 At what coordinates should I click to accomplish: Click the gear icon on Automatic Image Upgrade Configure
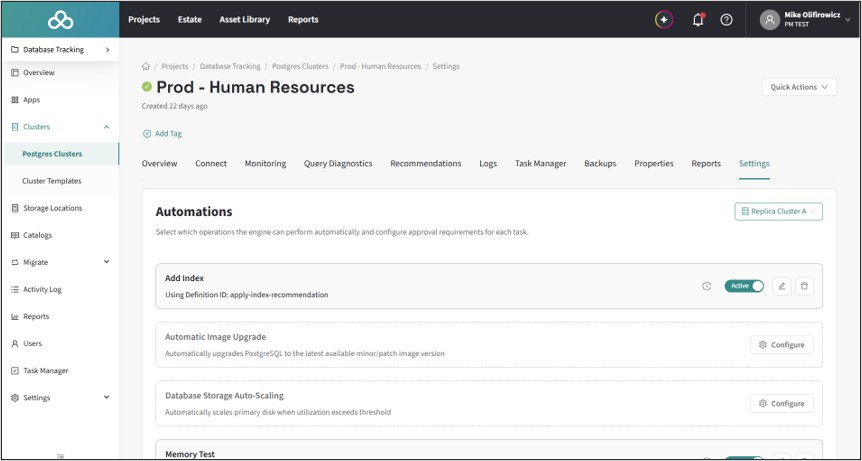pyautogui.click(x=762, y=345)
